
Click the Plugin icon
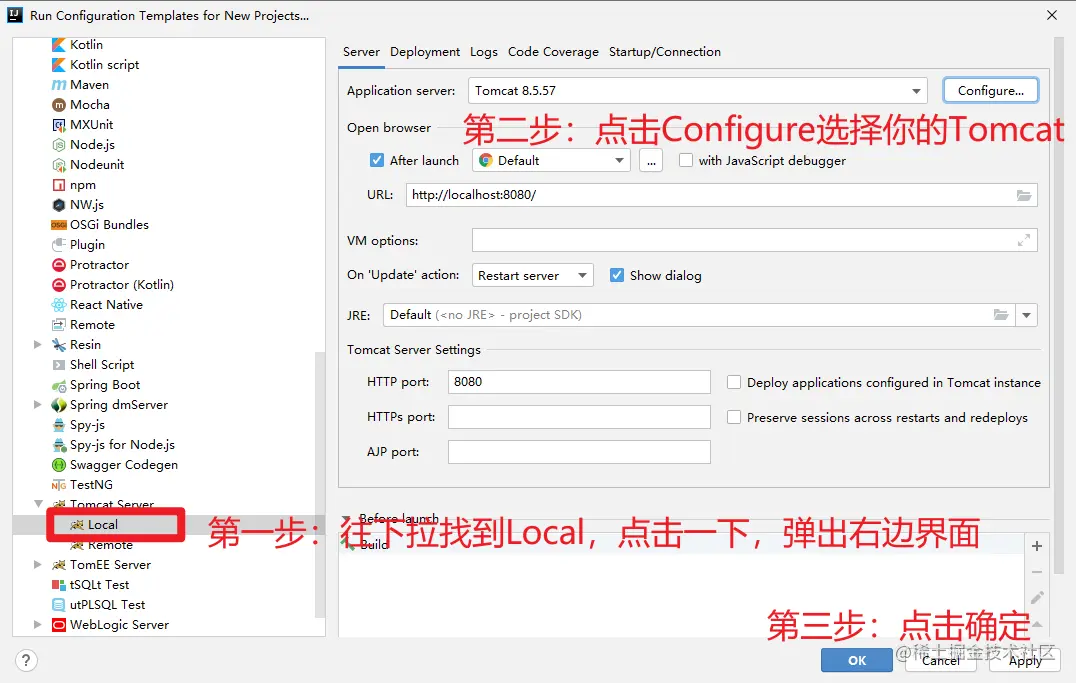pos(59,244)
